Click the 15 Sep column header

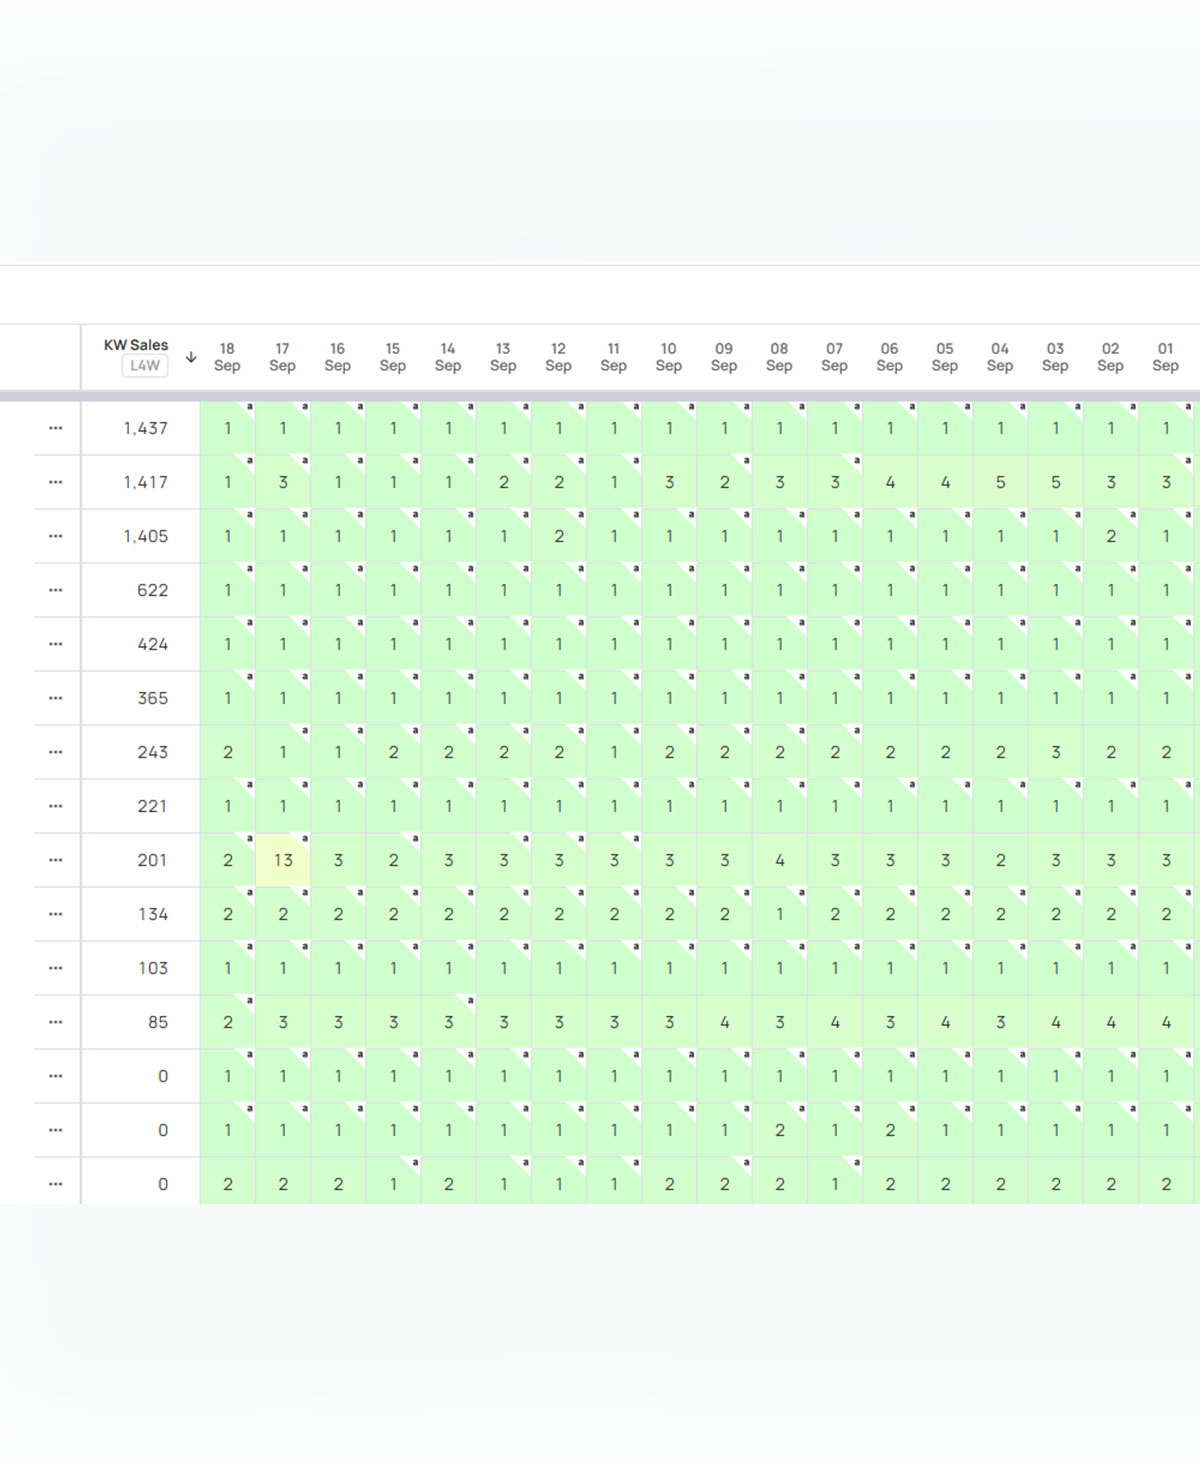pos(392,357)
